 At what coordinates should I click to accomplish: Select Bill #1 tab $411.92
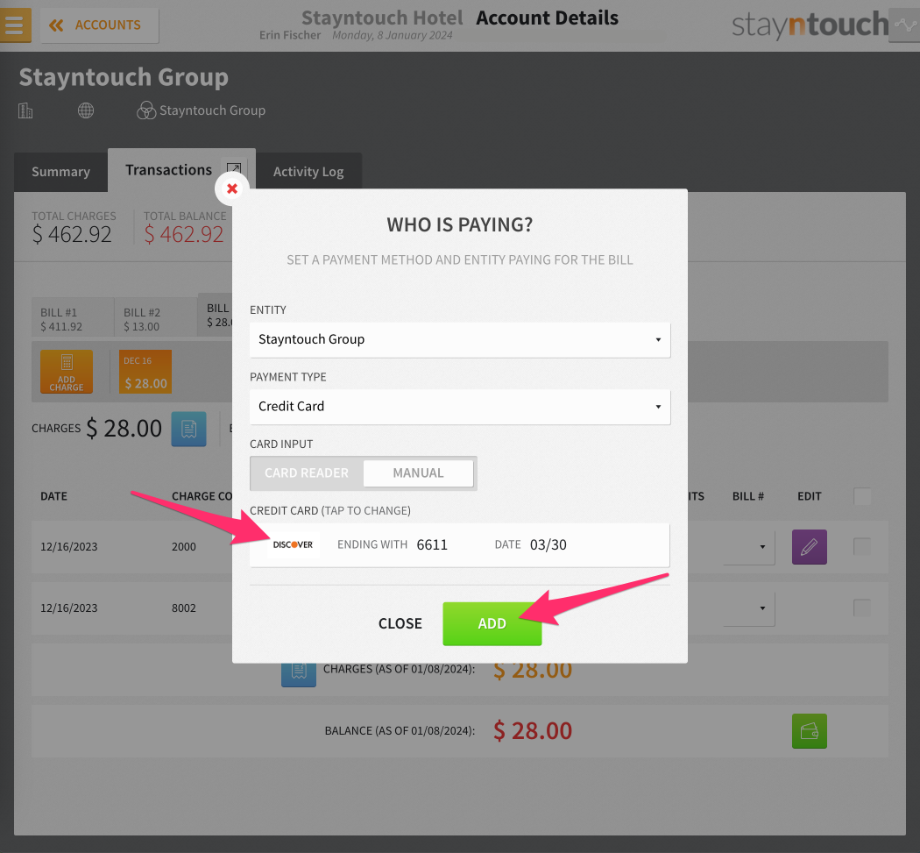(73, 319)
